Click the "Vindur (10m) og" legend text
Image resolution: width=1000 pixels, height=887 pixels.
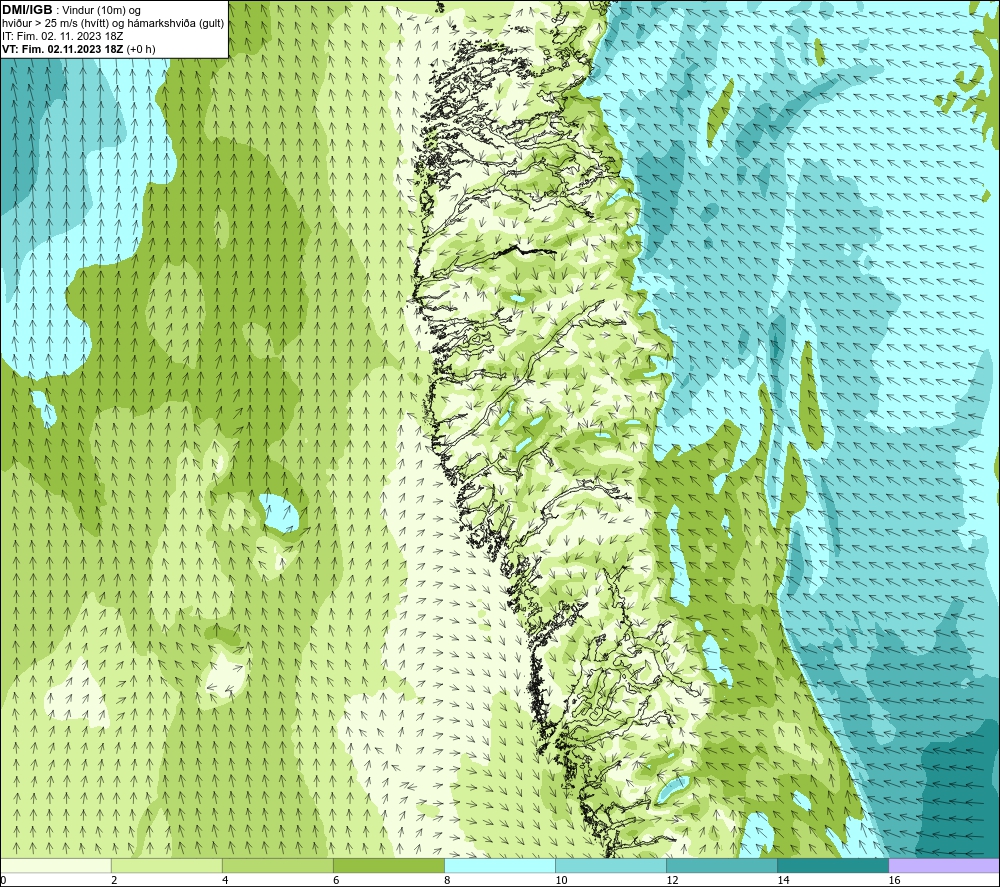click(x=101, y=11)
